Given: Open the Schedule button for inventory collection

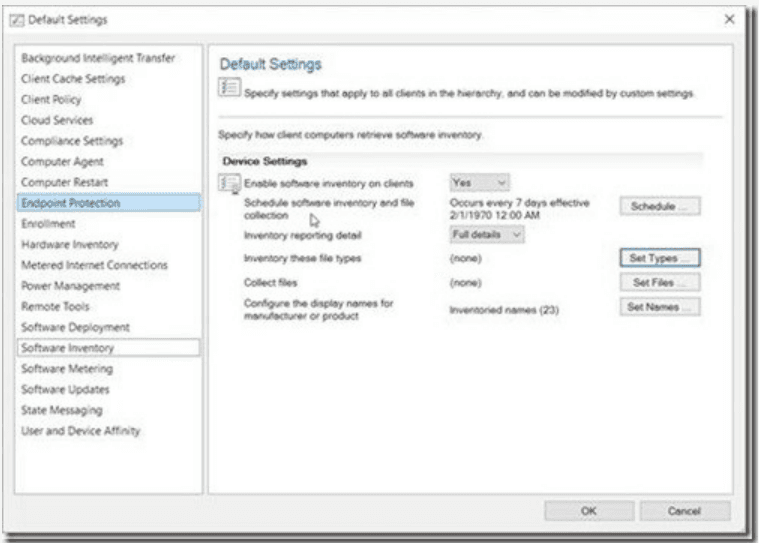Looking at the screenshot, I should coord(659,206).
